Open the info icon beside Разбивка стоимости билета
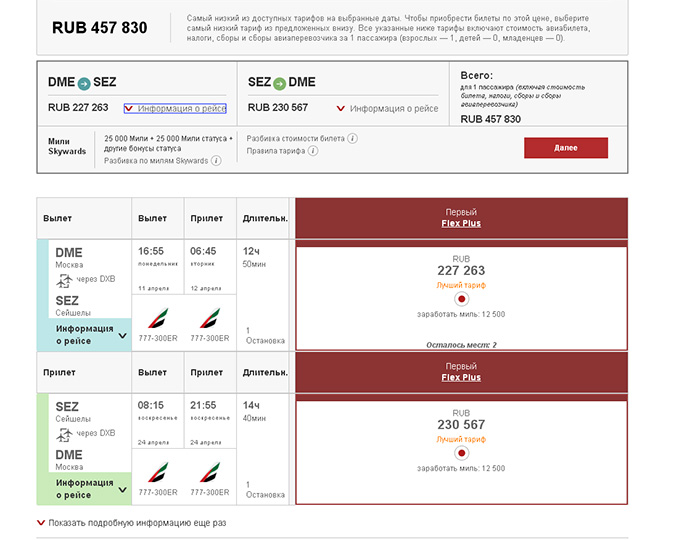This screenshot has width=700, height=540. click(352, 138)
